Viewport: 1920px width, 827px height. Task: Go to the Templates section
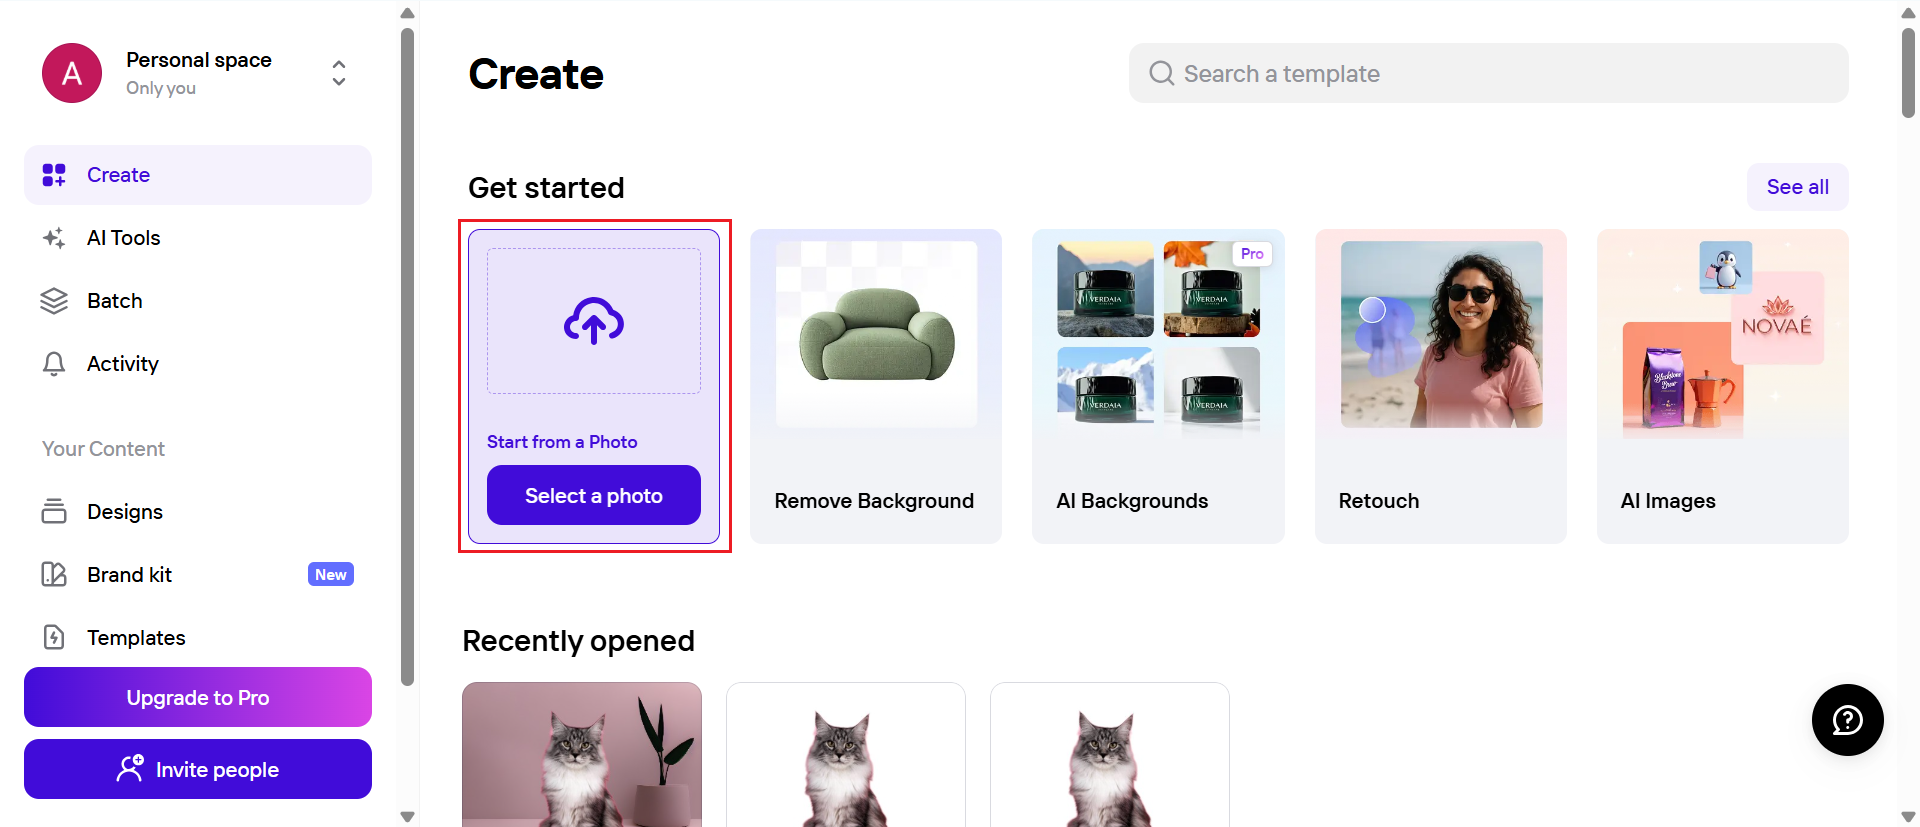(136, 637)
